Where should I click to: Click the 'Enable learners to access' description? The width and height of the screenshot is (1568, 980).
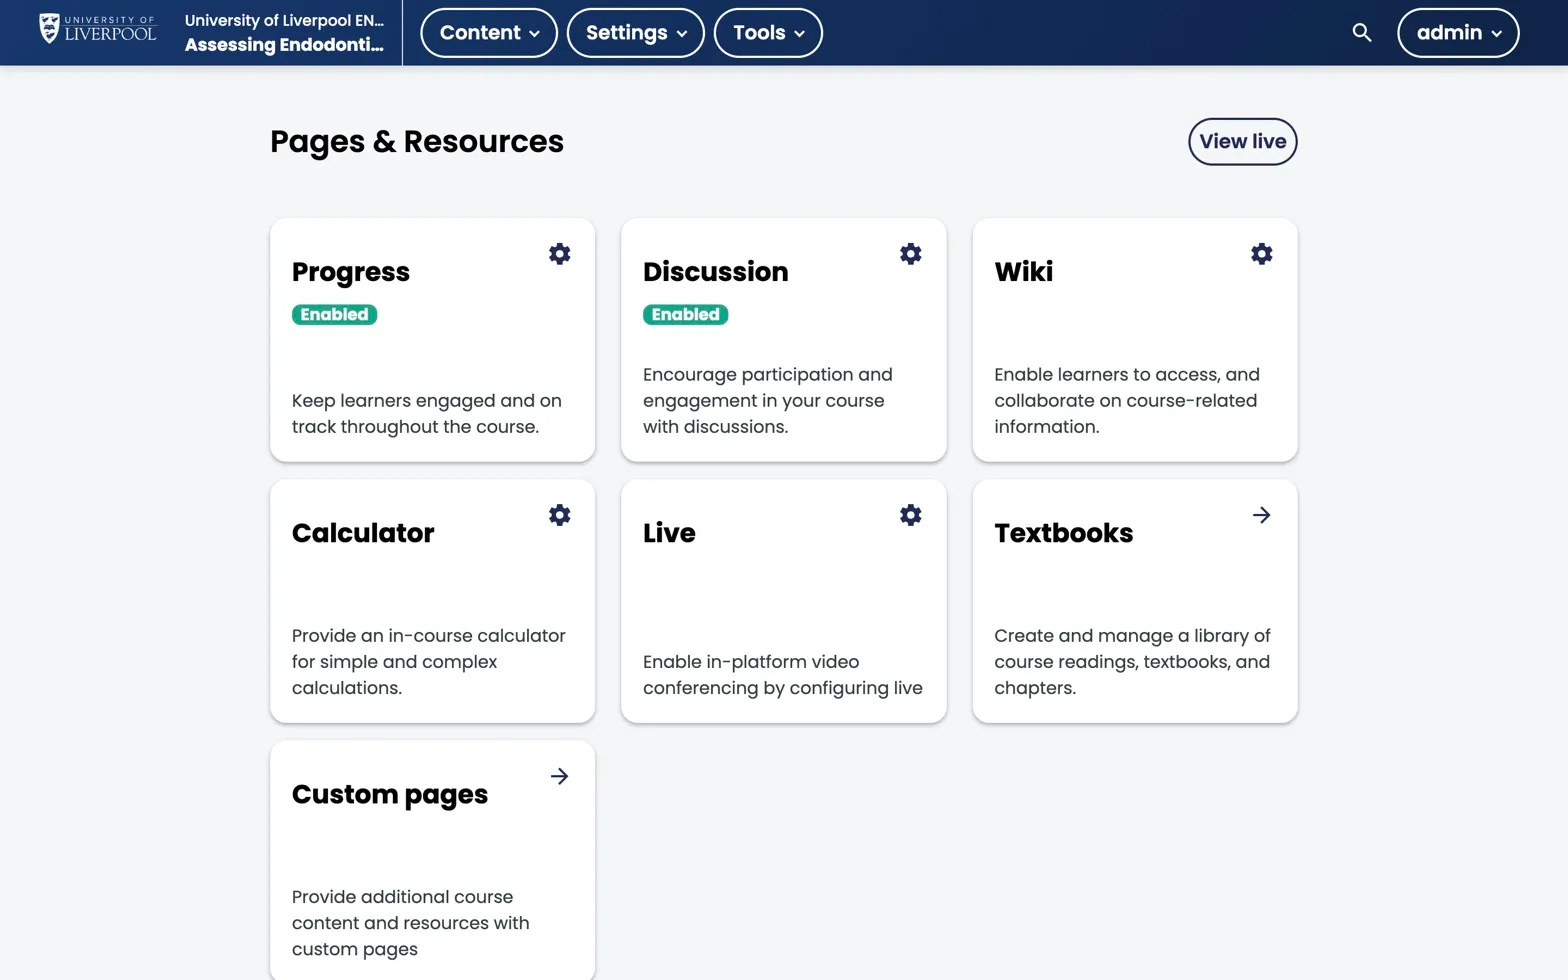pos(1127,400)
